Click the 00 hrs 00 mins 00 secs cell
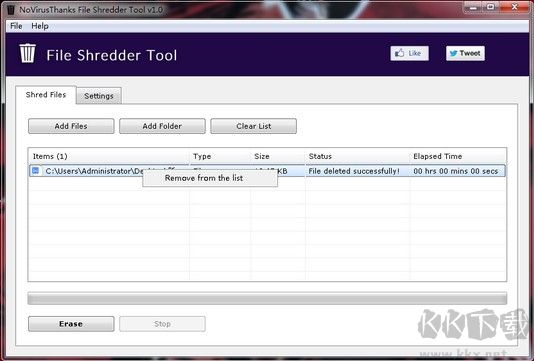This screenshot has height=361, width=534. [x=456, y=171]
